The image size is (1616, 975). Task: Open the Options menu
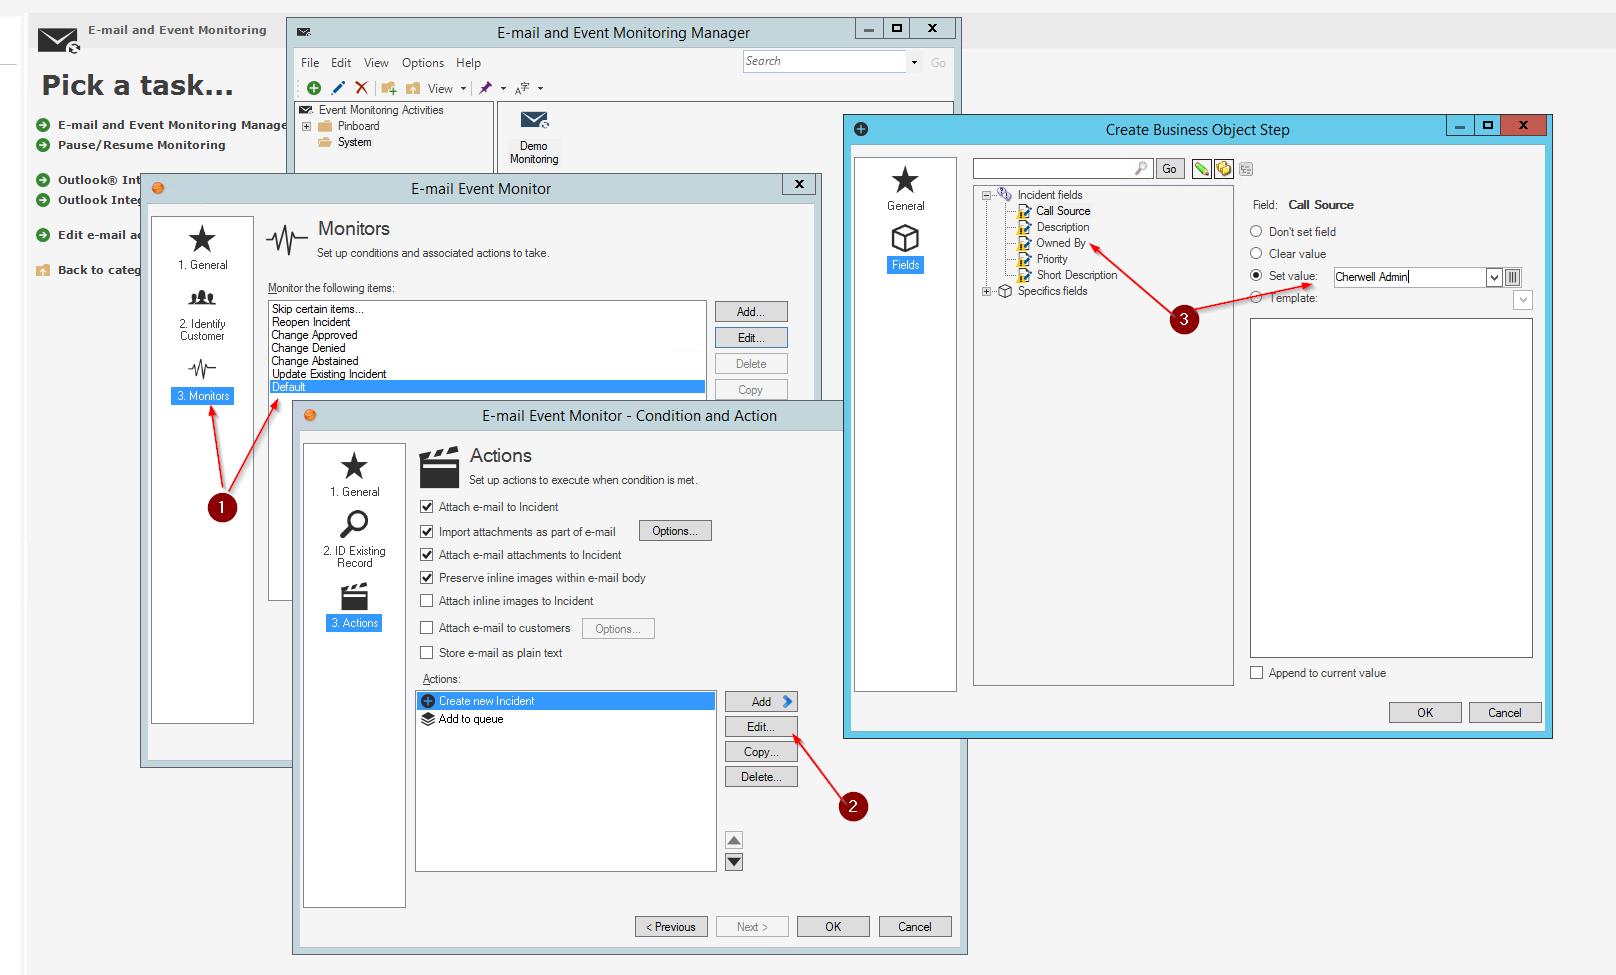click(x=422, y=63)
